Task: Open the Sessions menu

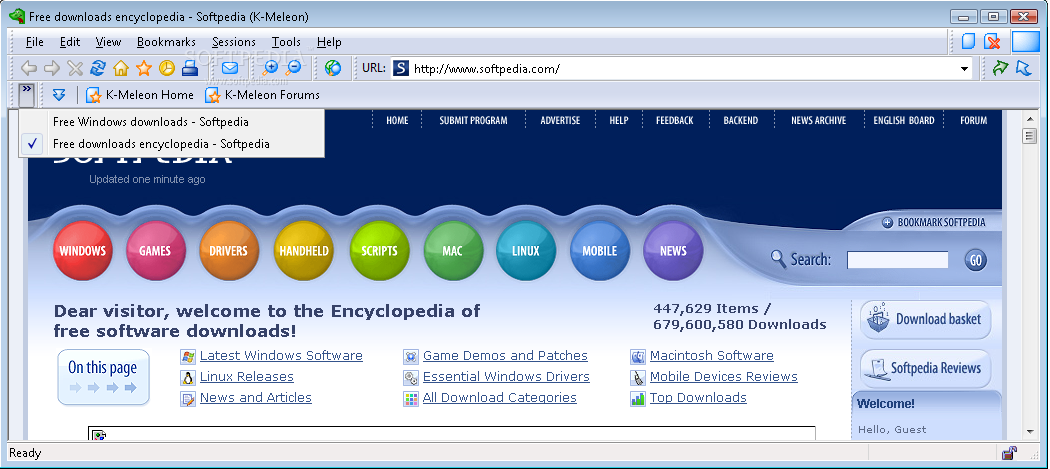Action: tap(234, 42)
